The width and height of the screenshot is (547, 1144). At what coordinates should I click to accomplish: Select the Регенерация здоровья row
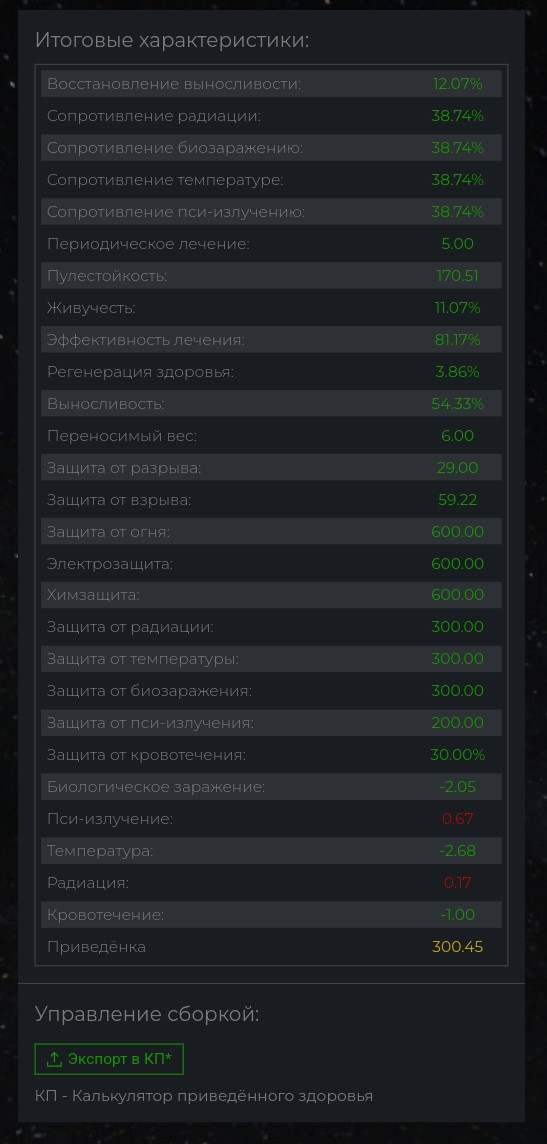(x=271, y=372)
